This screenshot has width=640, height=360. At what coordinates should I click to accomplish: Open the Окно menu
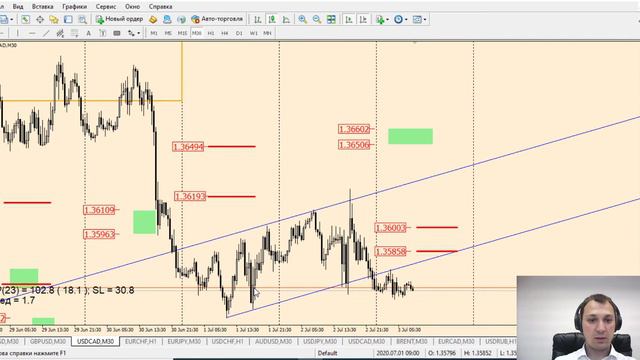pos(132,7)
